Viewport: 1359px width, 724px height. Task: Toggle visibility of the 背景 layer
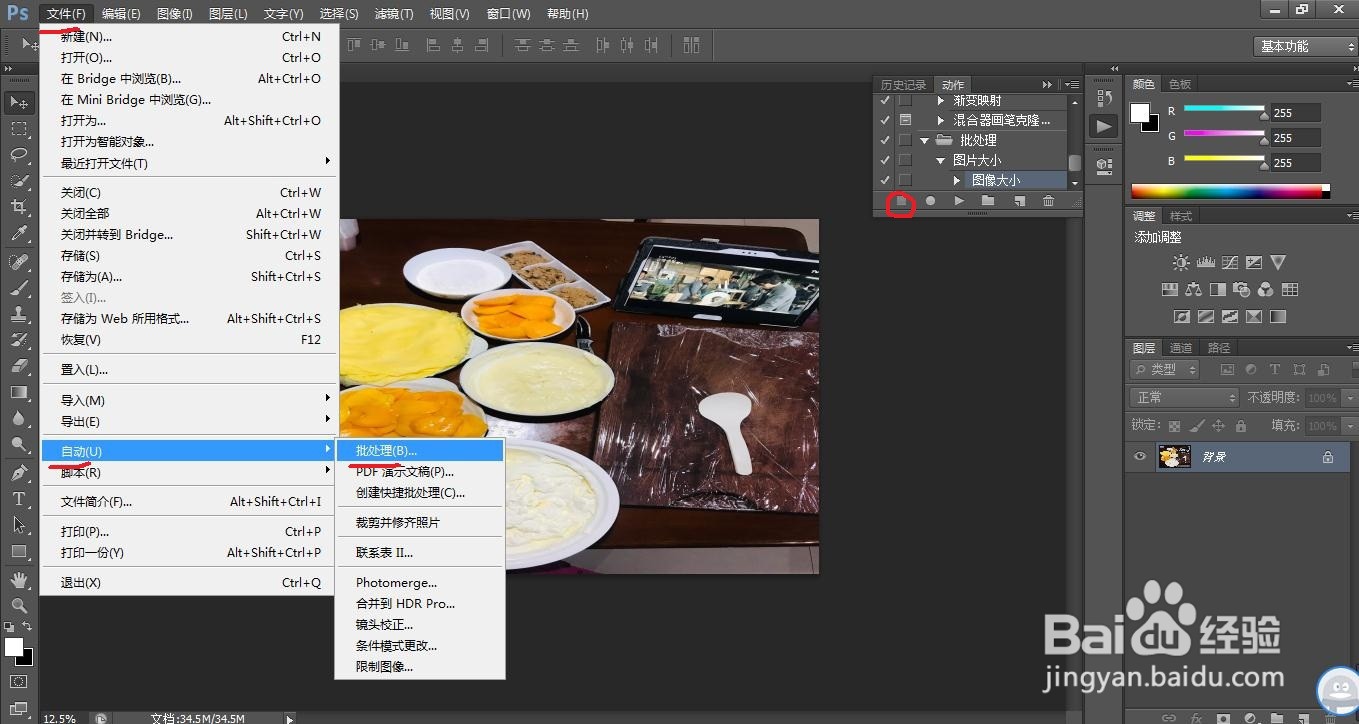[x=1139, y=457]
